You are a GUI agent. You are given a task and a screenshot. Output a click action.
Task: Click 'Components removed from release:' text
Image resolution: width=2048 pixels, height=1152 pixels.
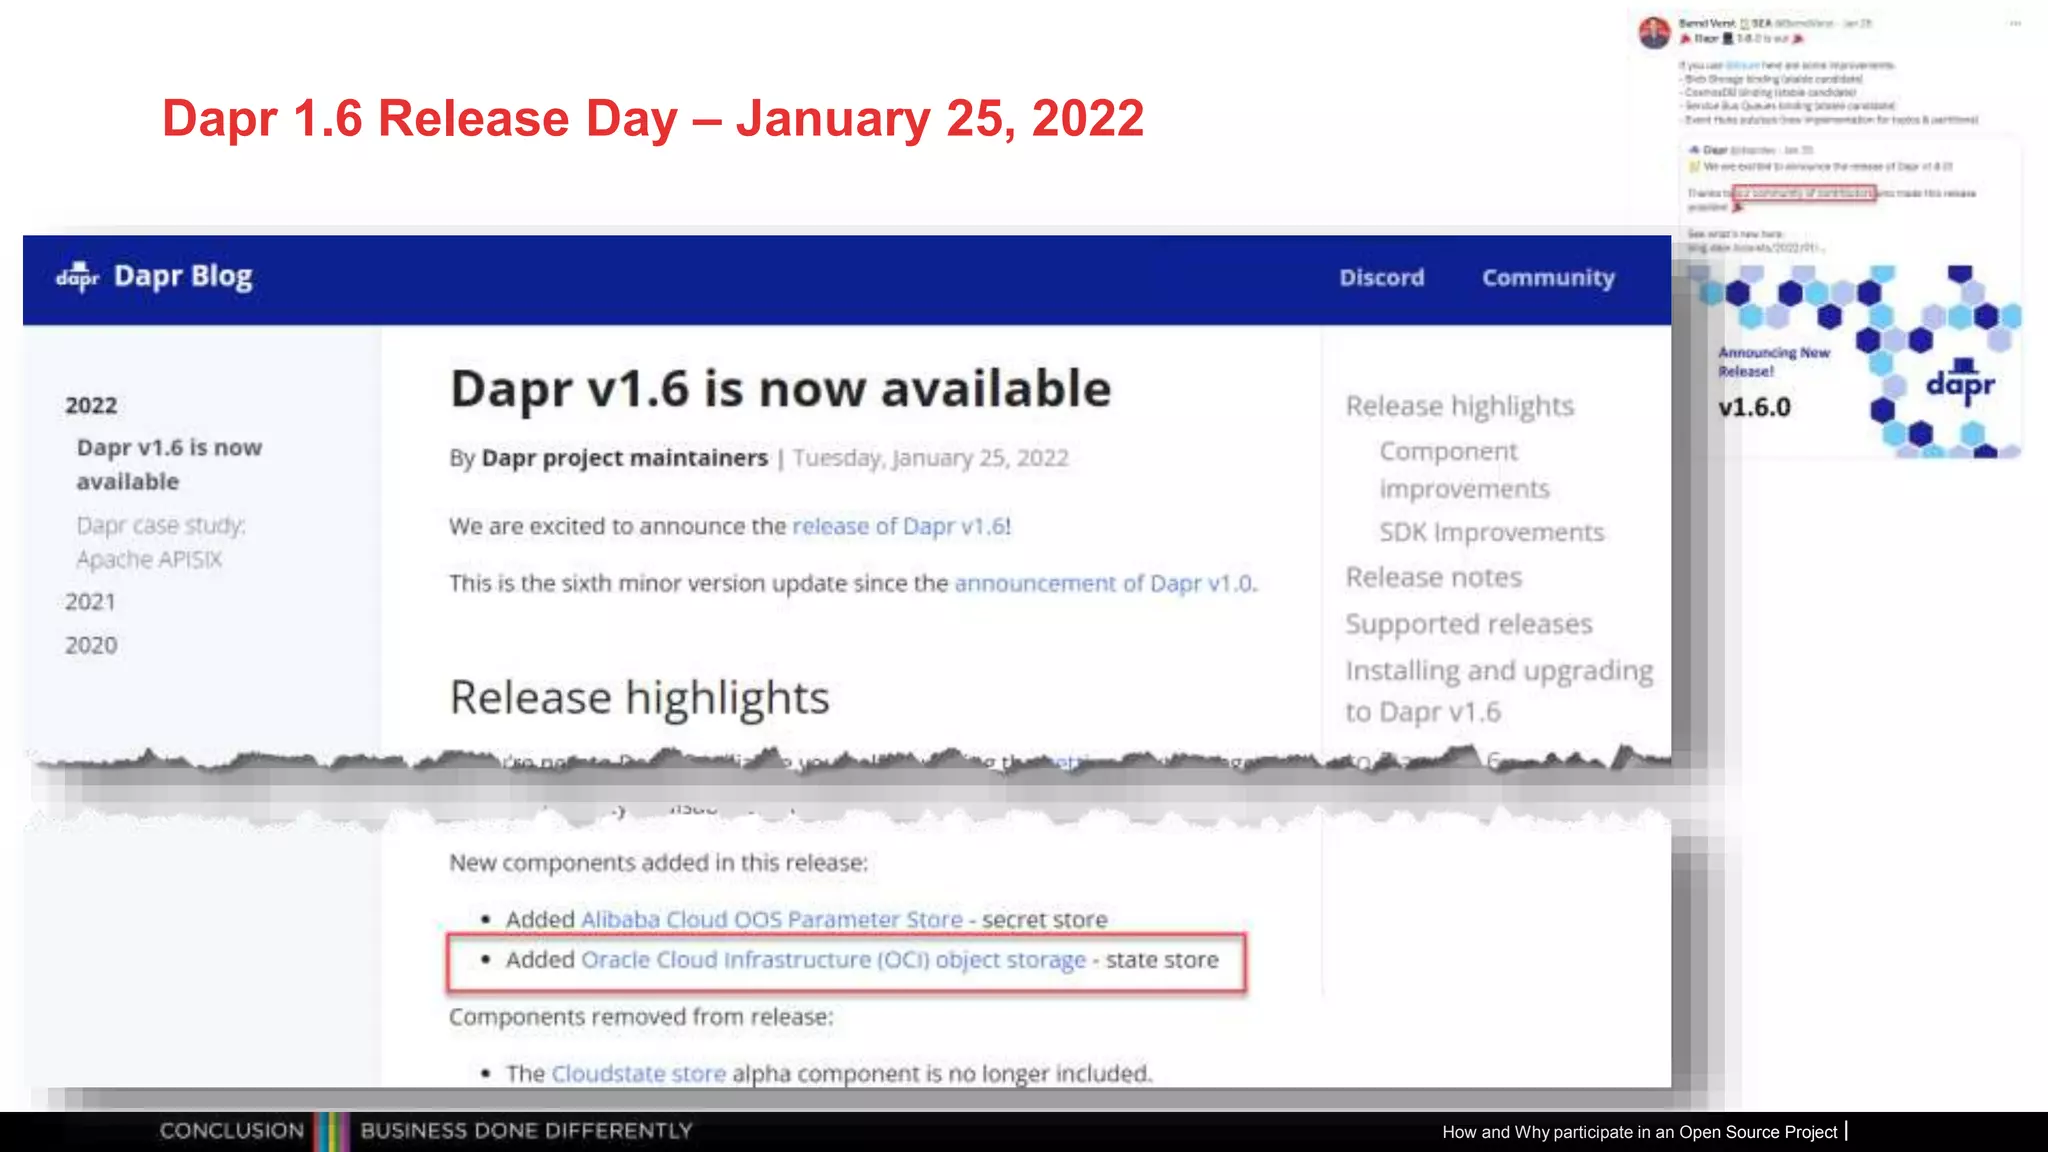[641, 1017]
